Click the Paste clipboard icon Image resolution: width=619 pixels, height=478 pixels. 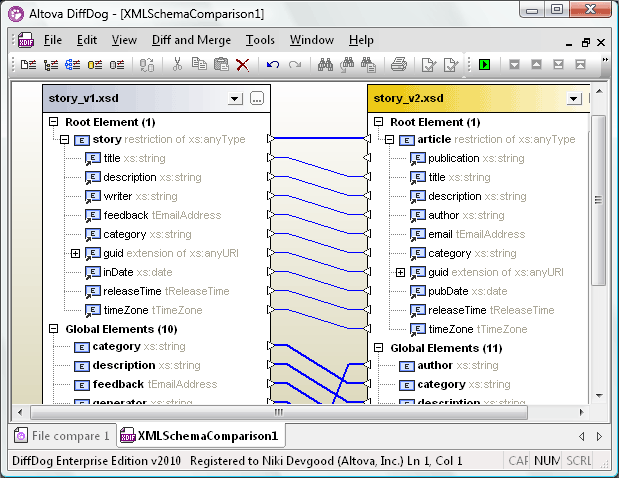[221, 64]
